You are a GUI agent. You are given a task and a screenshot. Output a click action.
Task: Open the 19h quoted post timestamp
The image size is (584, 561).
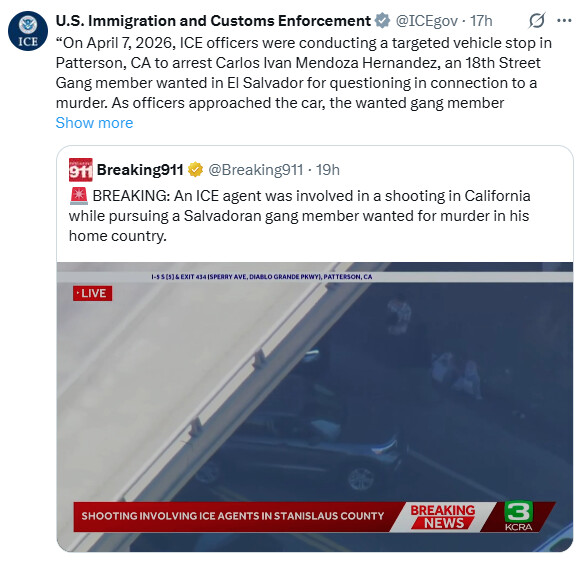(x=328, y=170)
